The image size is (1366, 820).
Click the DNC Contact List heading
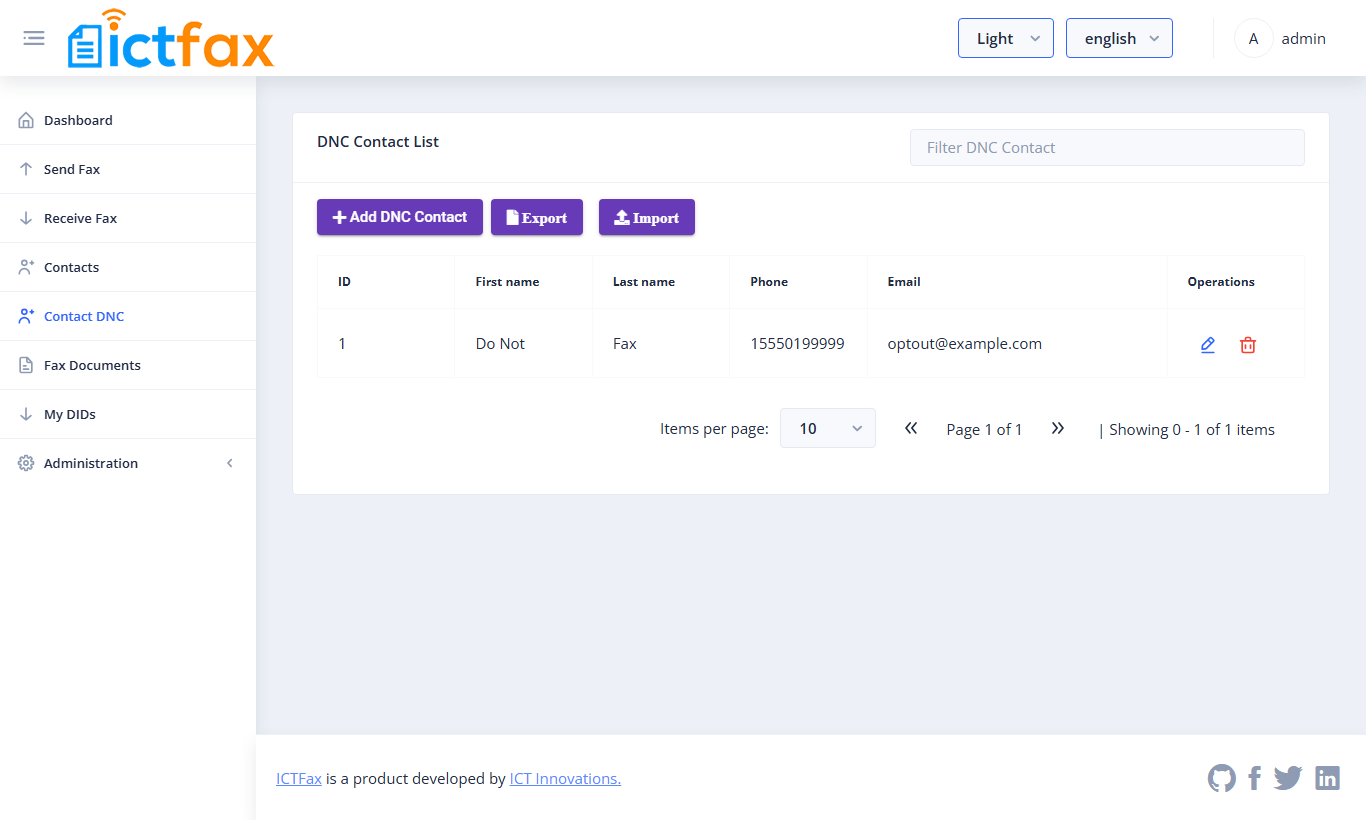click(378, 142)
